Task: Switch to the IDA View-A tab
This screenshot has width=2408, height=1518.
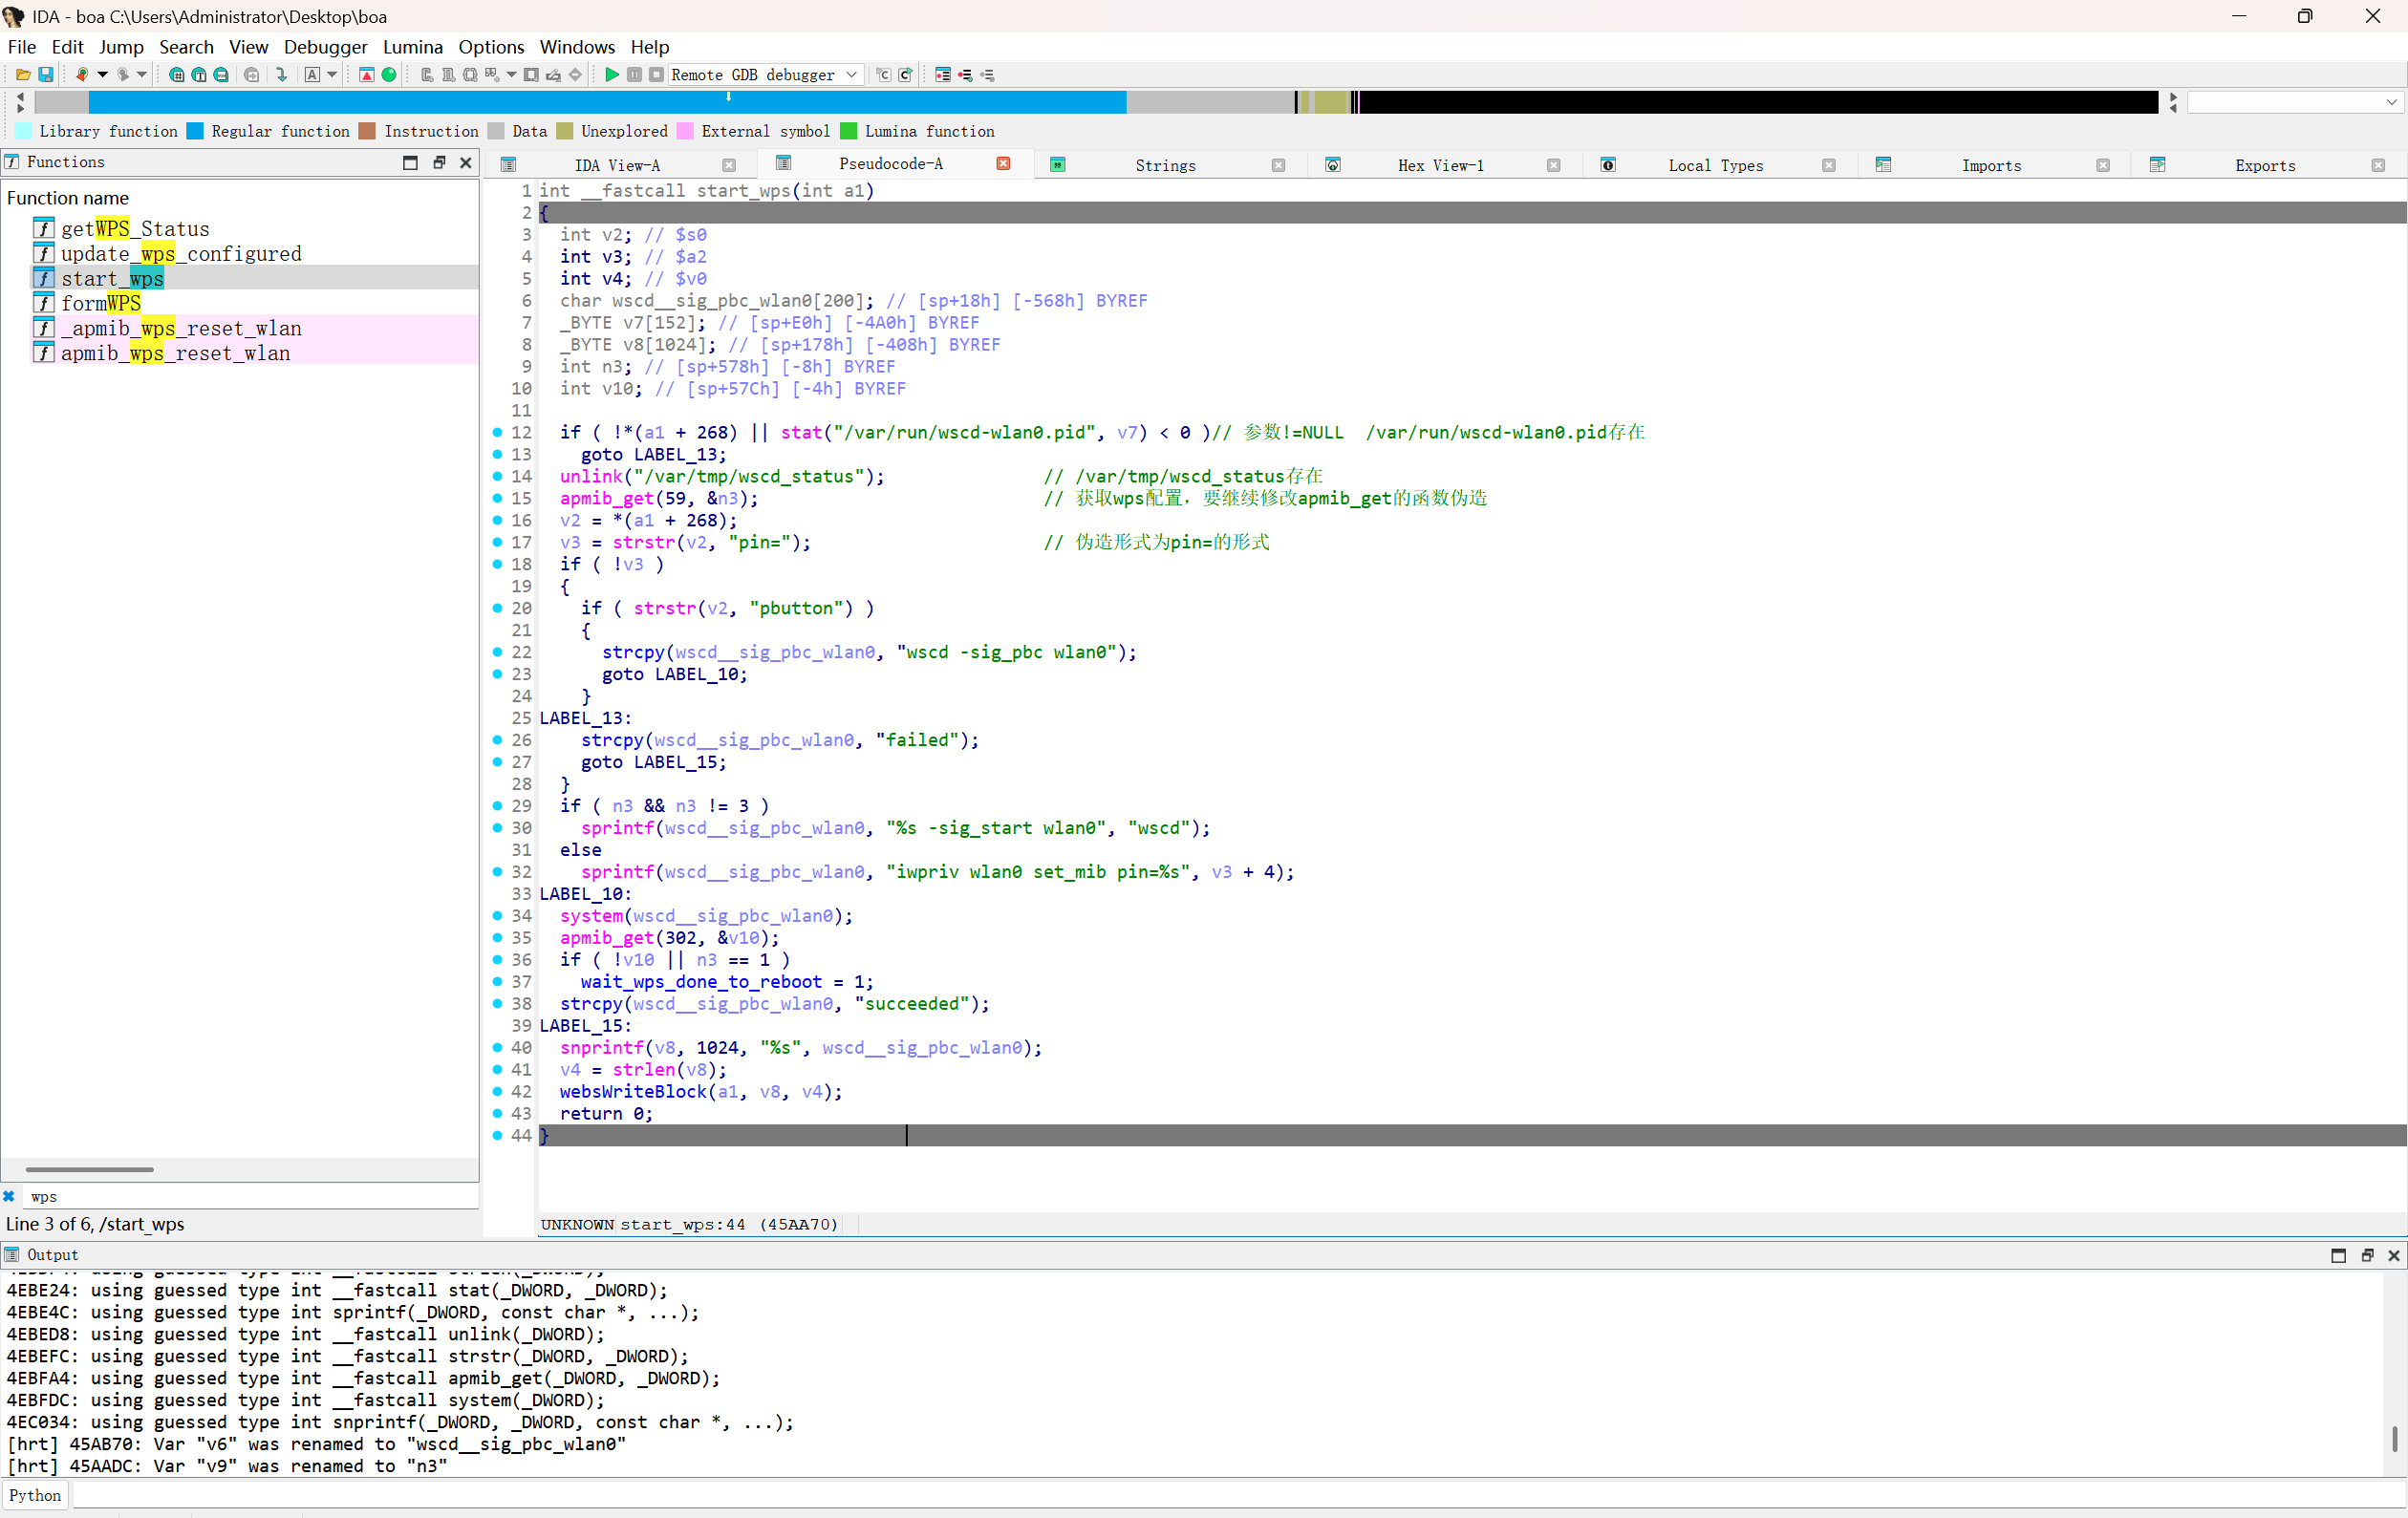Action: [x=617, y=166]
